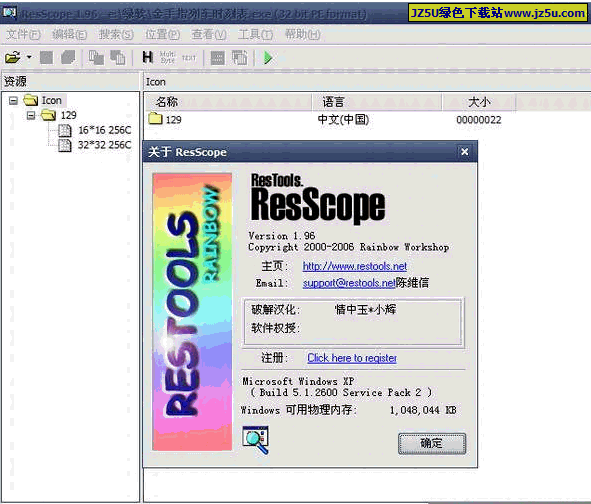This screenshot has width=591, height=504.
Task: Click the 1,048,044 KB memory value
Action: [423, 410]
